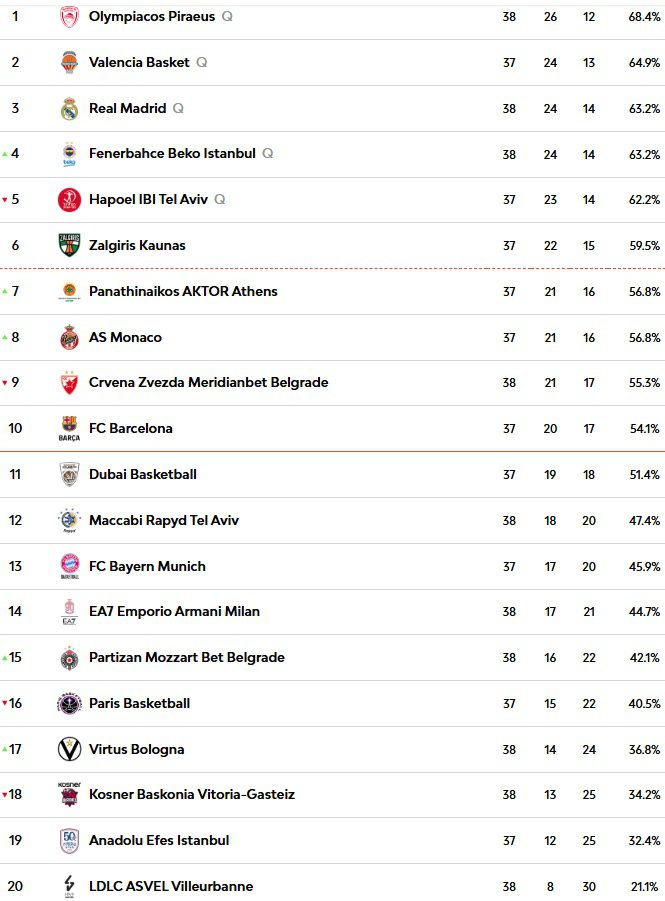The width and height of the screenshot is (665, 901).
Task: Click the FC Bayern Munich logo
Action: pyautogui.click(x=69, y=566)
